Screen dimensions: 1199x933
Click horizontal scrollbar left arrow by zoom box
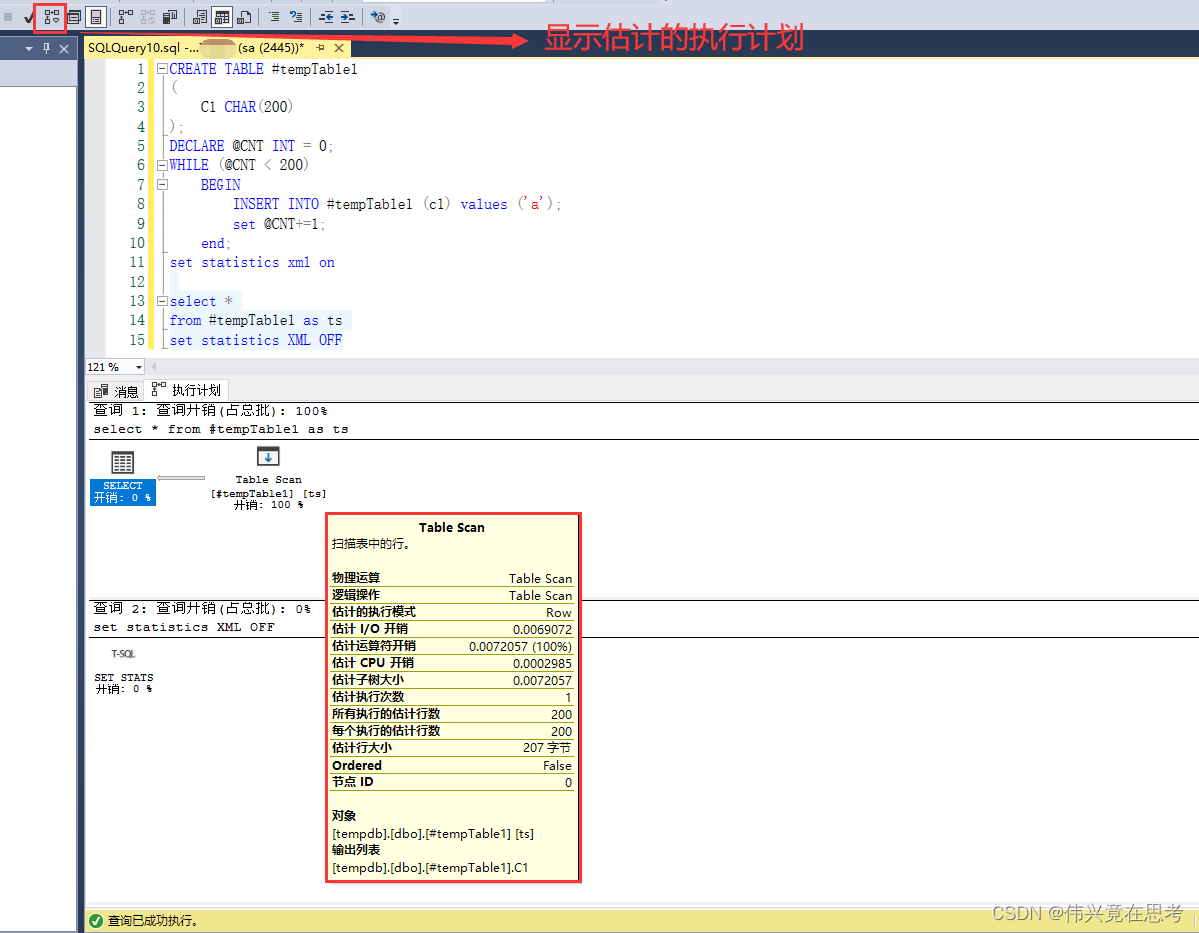pos(154,367)
